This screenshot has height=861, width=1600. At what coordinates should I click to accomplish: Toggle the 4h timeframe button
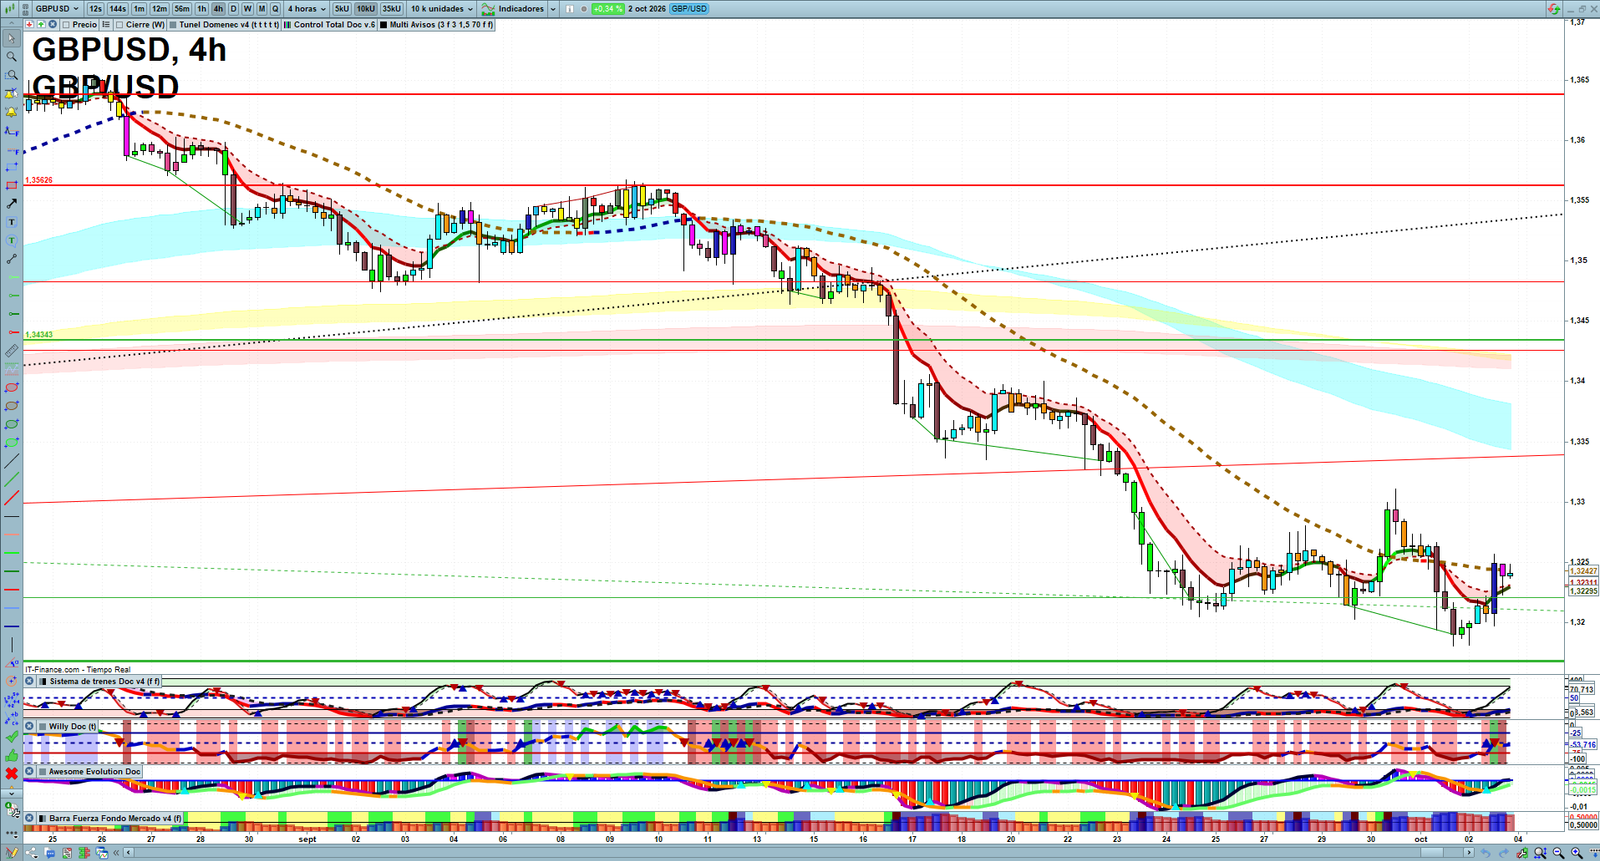[x=218, y=9]
